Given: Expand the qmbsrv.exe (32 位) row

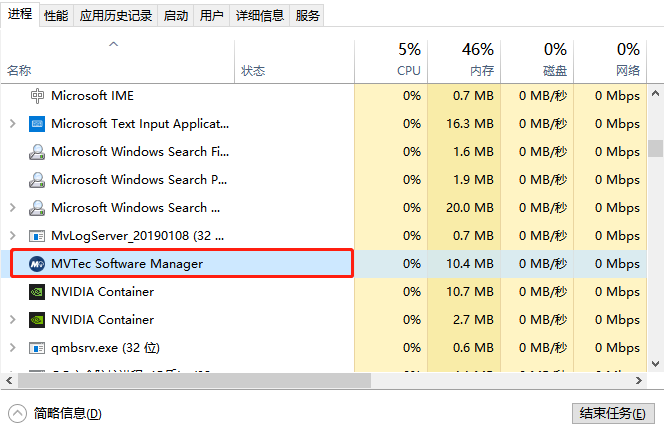Looking at the screenshot, I should (13, 348).
